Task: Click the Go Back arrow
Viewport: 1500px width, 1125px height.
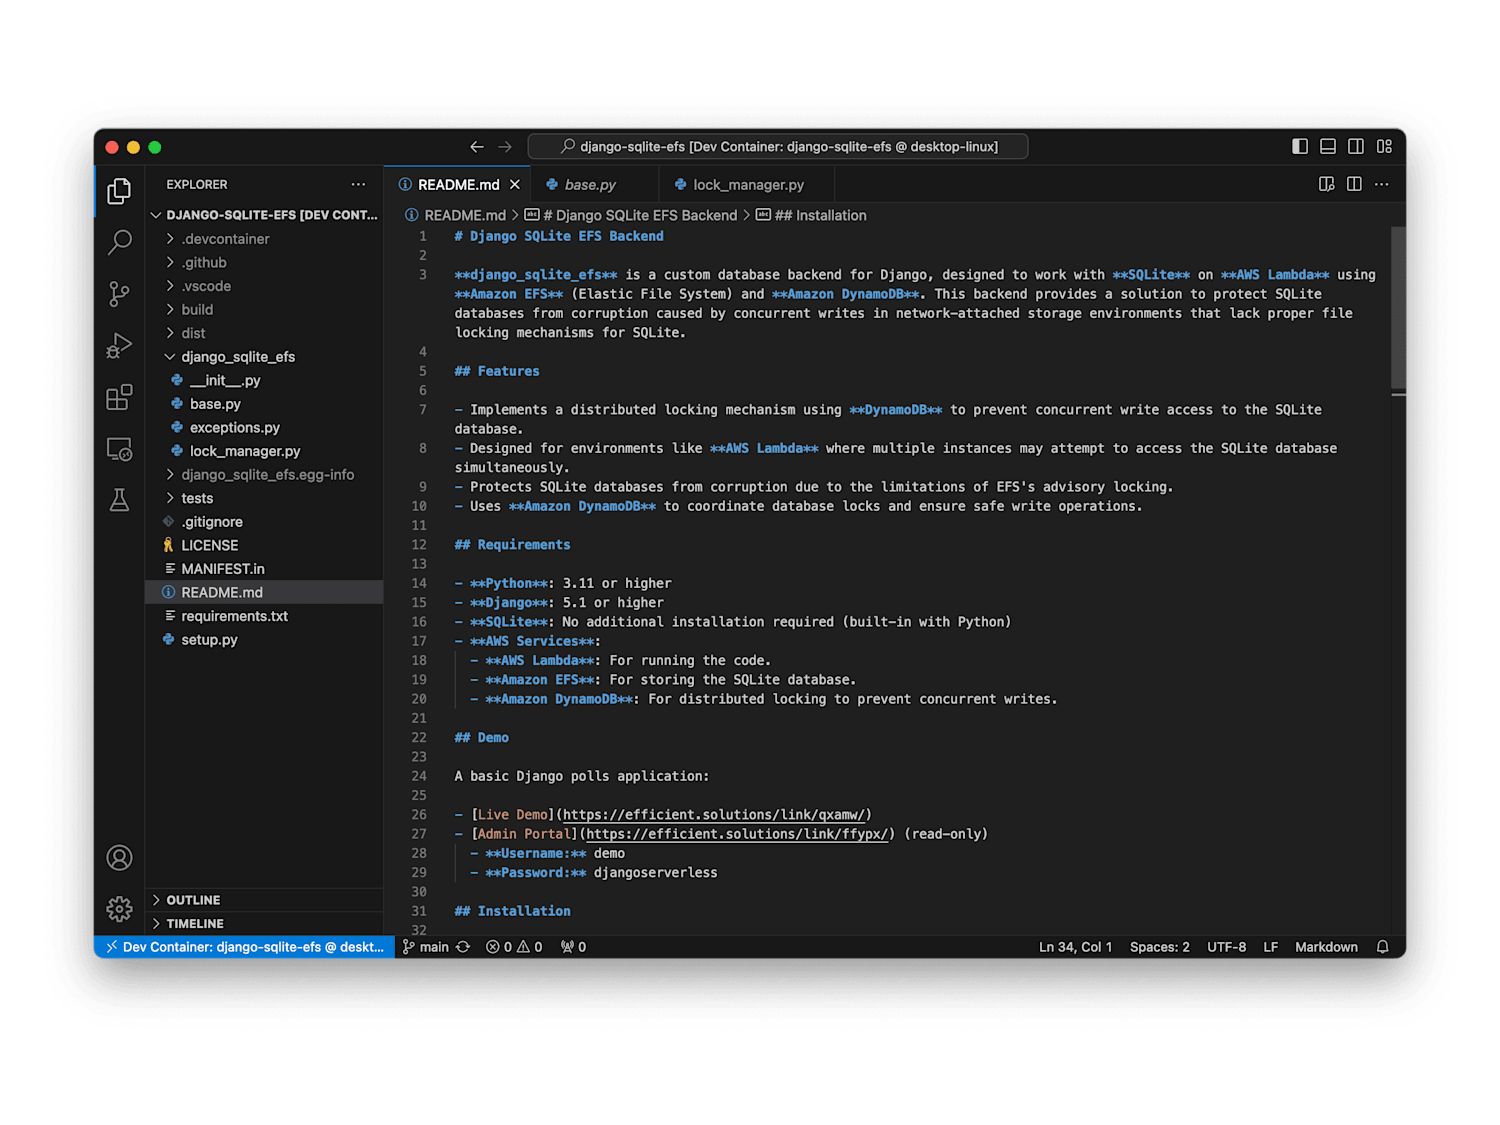Action: 477,147
